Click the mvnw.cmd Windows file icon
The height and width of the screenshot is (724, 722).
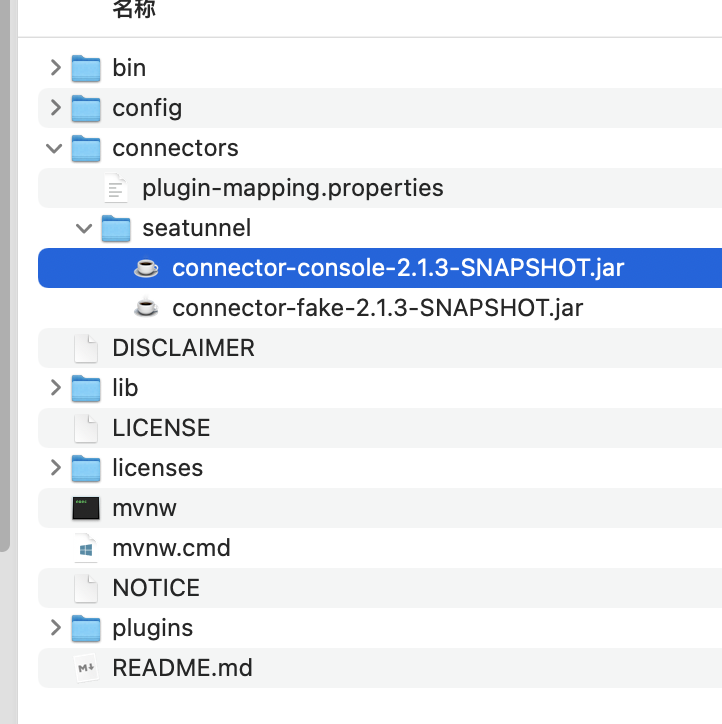(x=86, y=548)
